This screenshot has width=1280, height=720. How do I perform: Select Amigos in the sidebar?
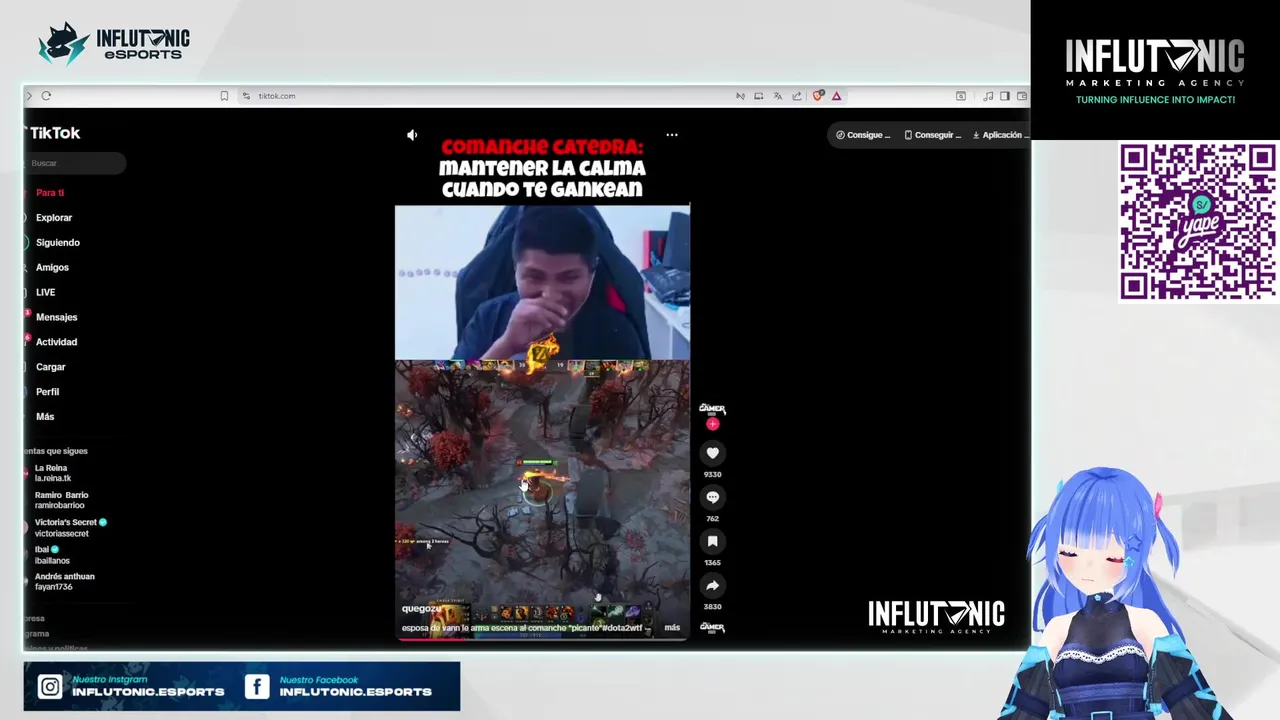click(x=52, y=267)
